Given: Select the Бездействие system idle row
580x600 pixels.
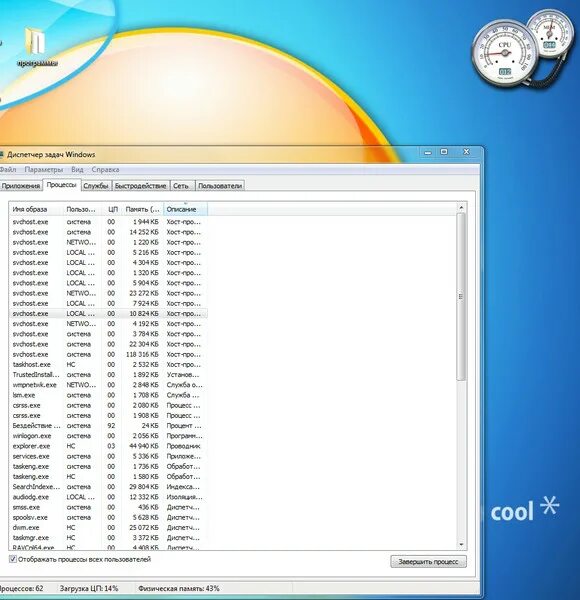Looking at the screenshot, I should (x=108, y=426).
